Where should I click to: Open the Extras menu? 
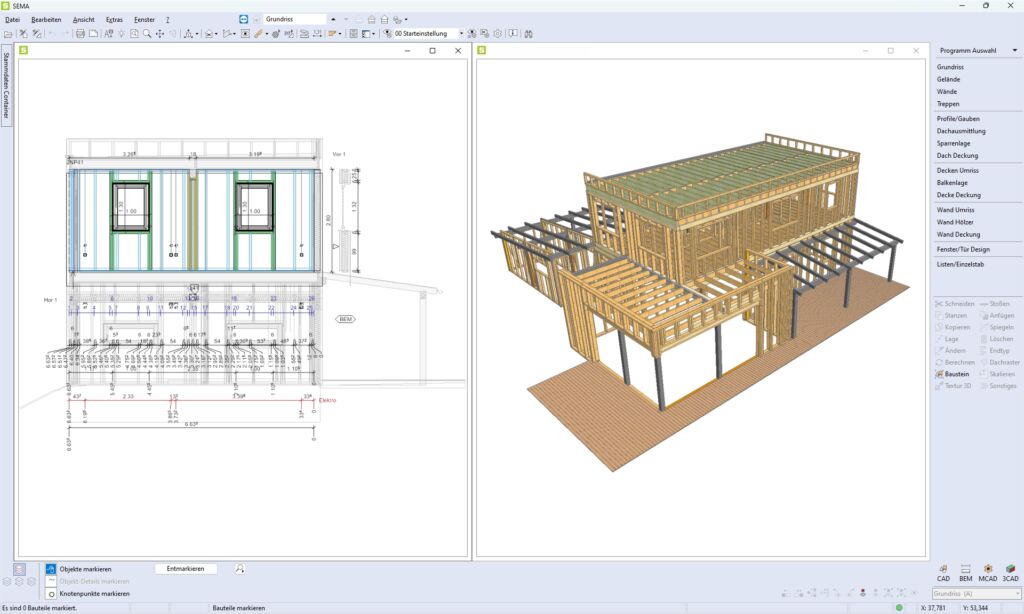coord(114,19)
